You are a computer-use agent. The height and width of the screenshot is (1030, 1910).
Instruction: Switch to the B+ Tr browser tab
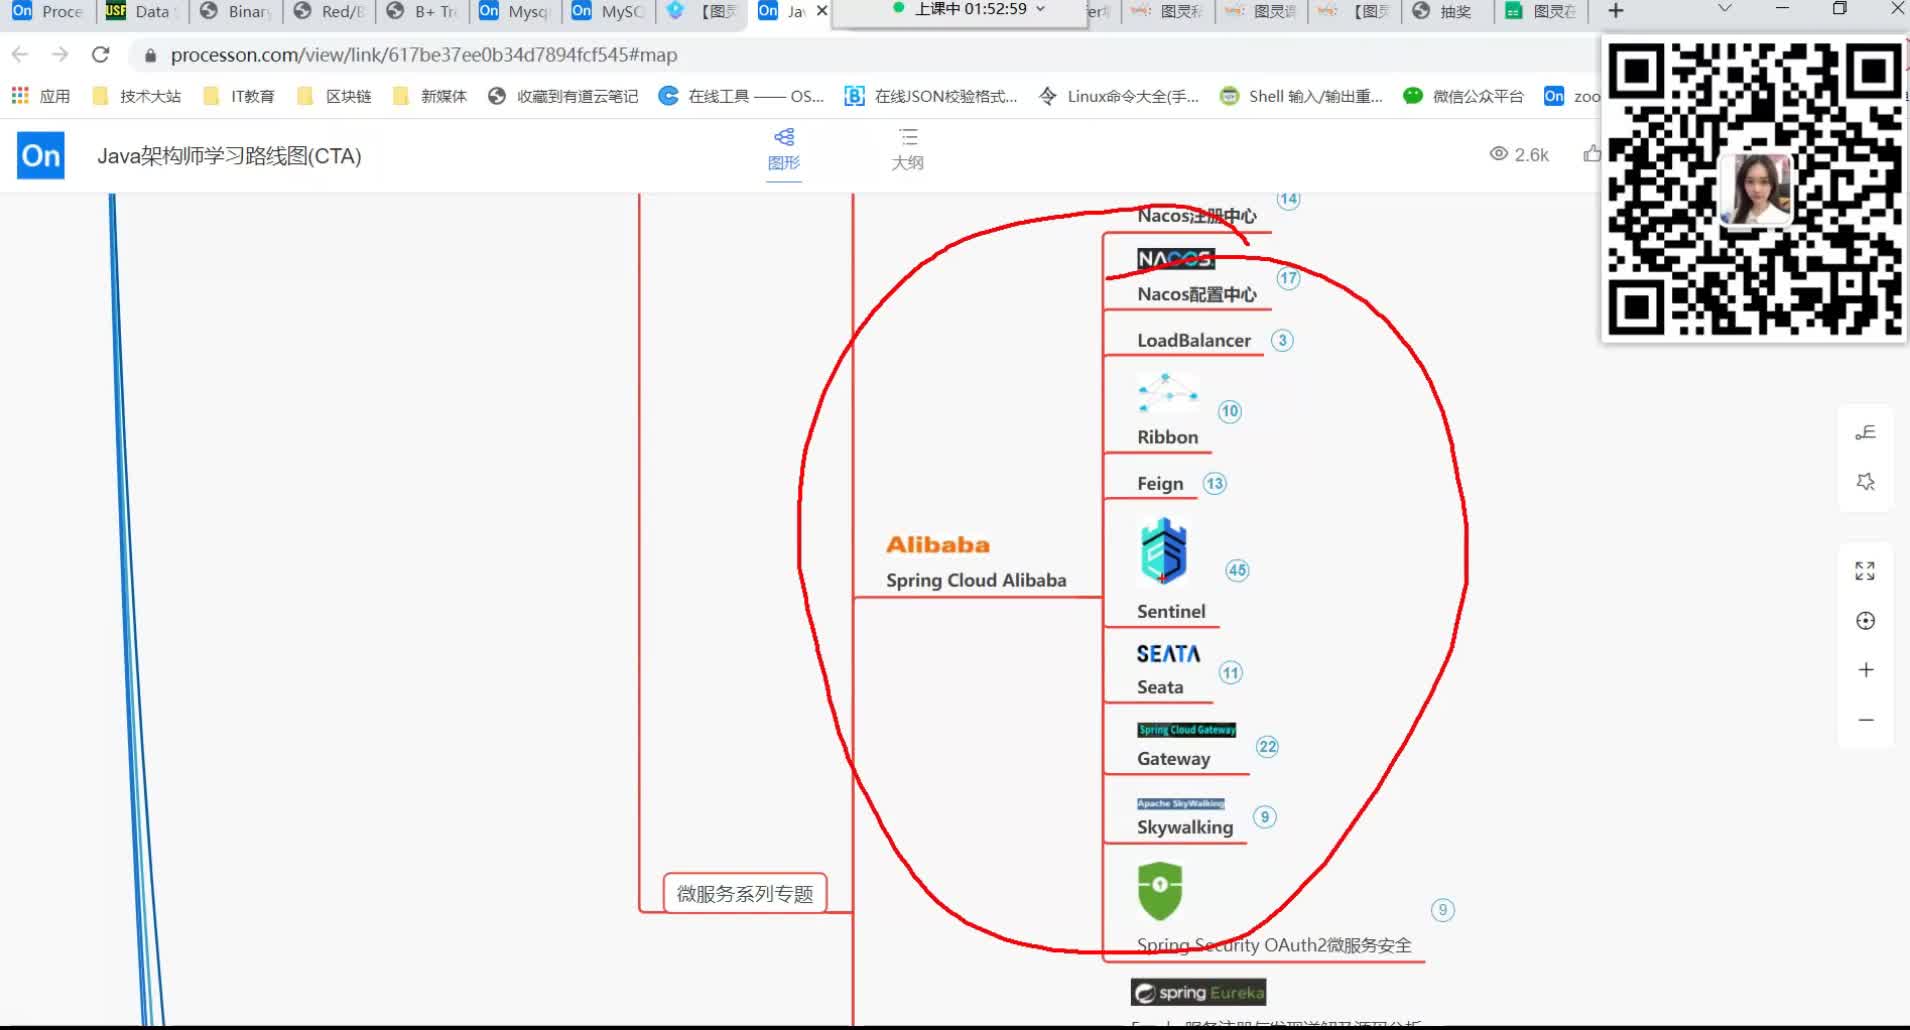tap(422, 12)
